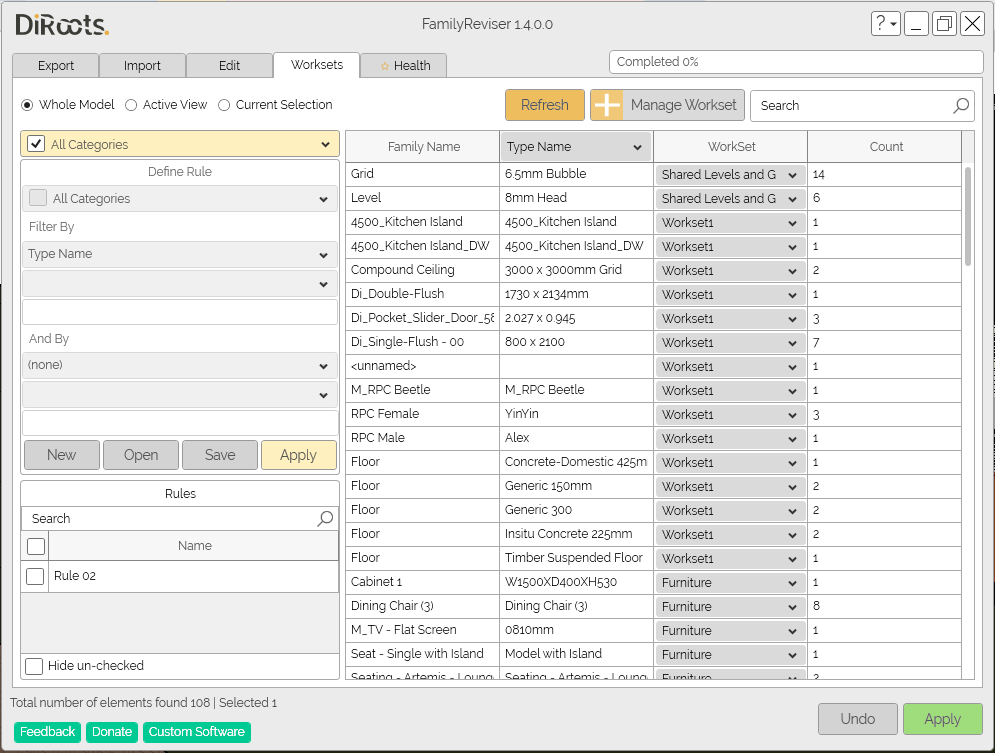The height and width of the screenshot is (753, 995).
Task: Click the DiRoots logo
Action: point(62,25)
